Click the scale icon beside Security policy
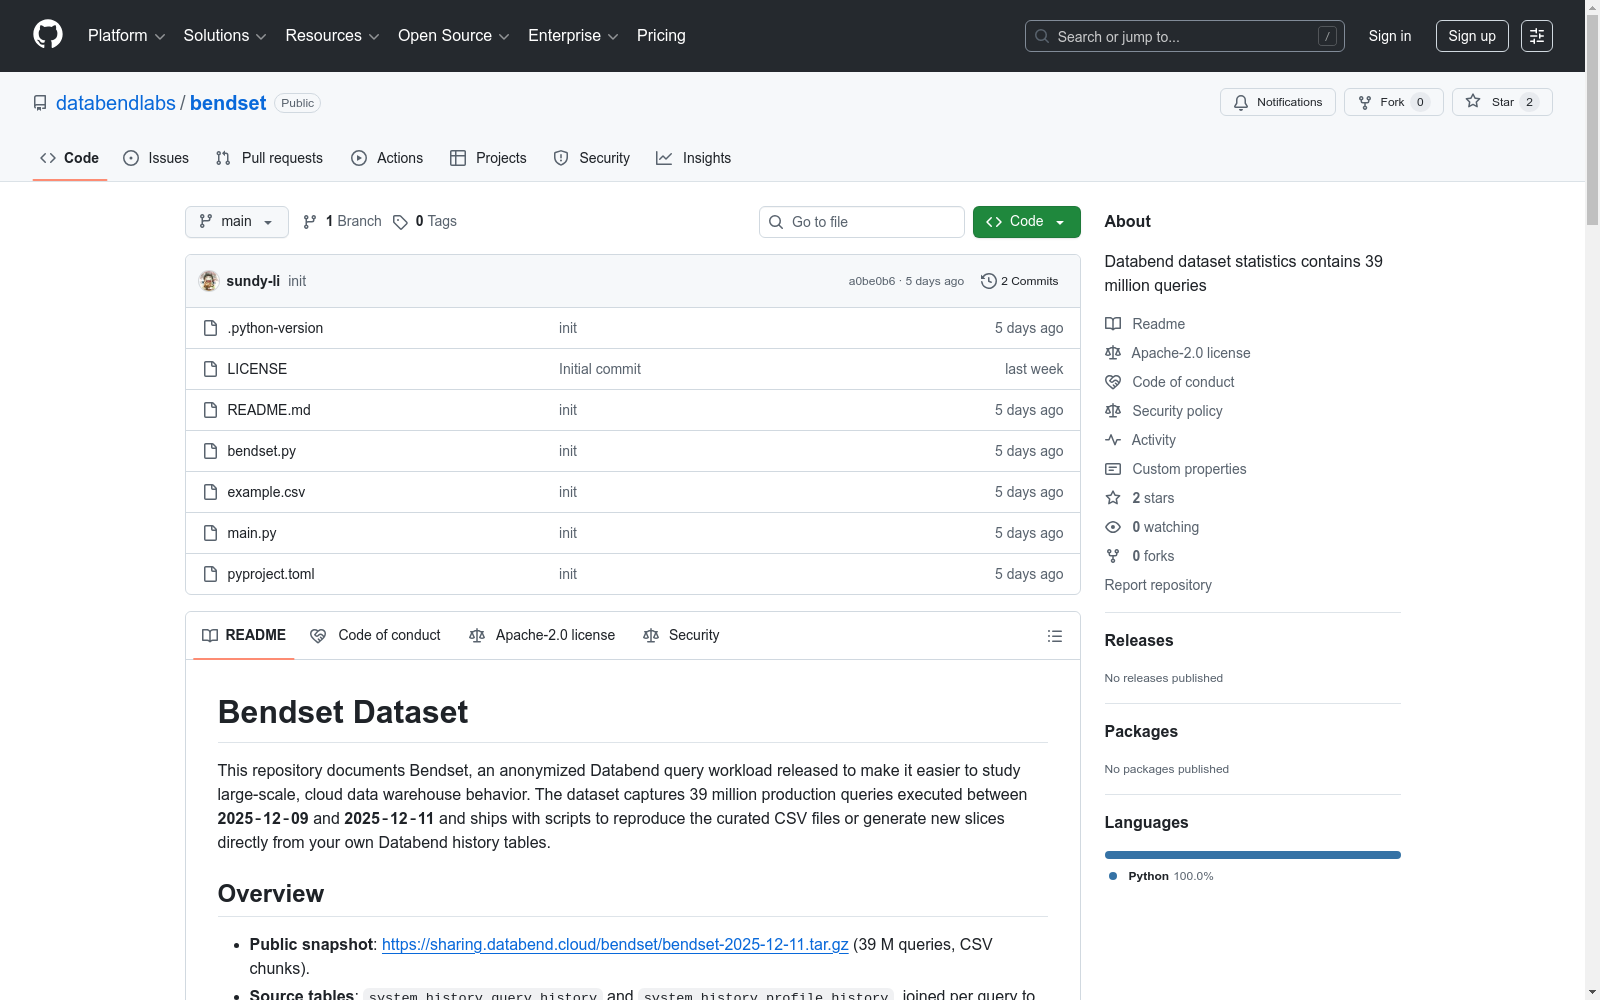The width and height of the screenshot is (1600, 1000). pyautogui.click(x=1113, y=411)
